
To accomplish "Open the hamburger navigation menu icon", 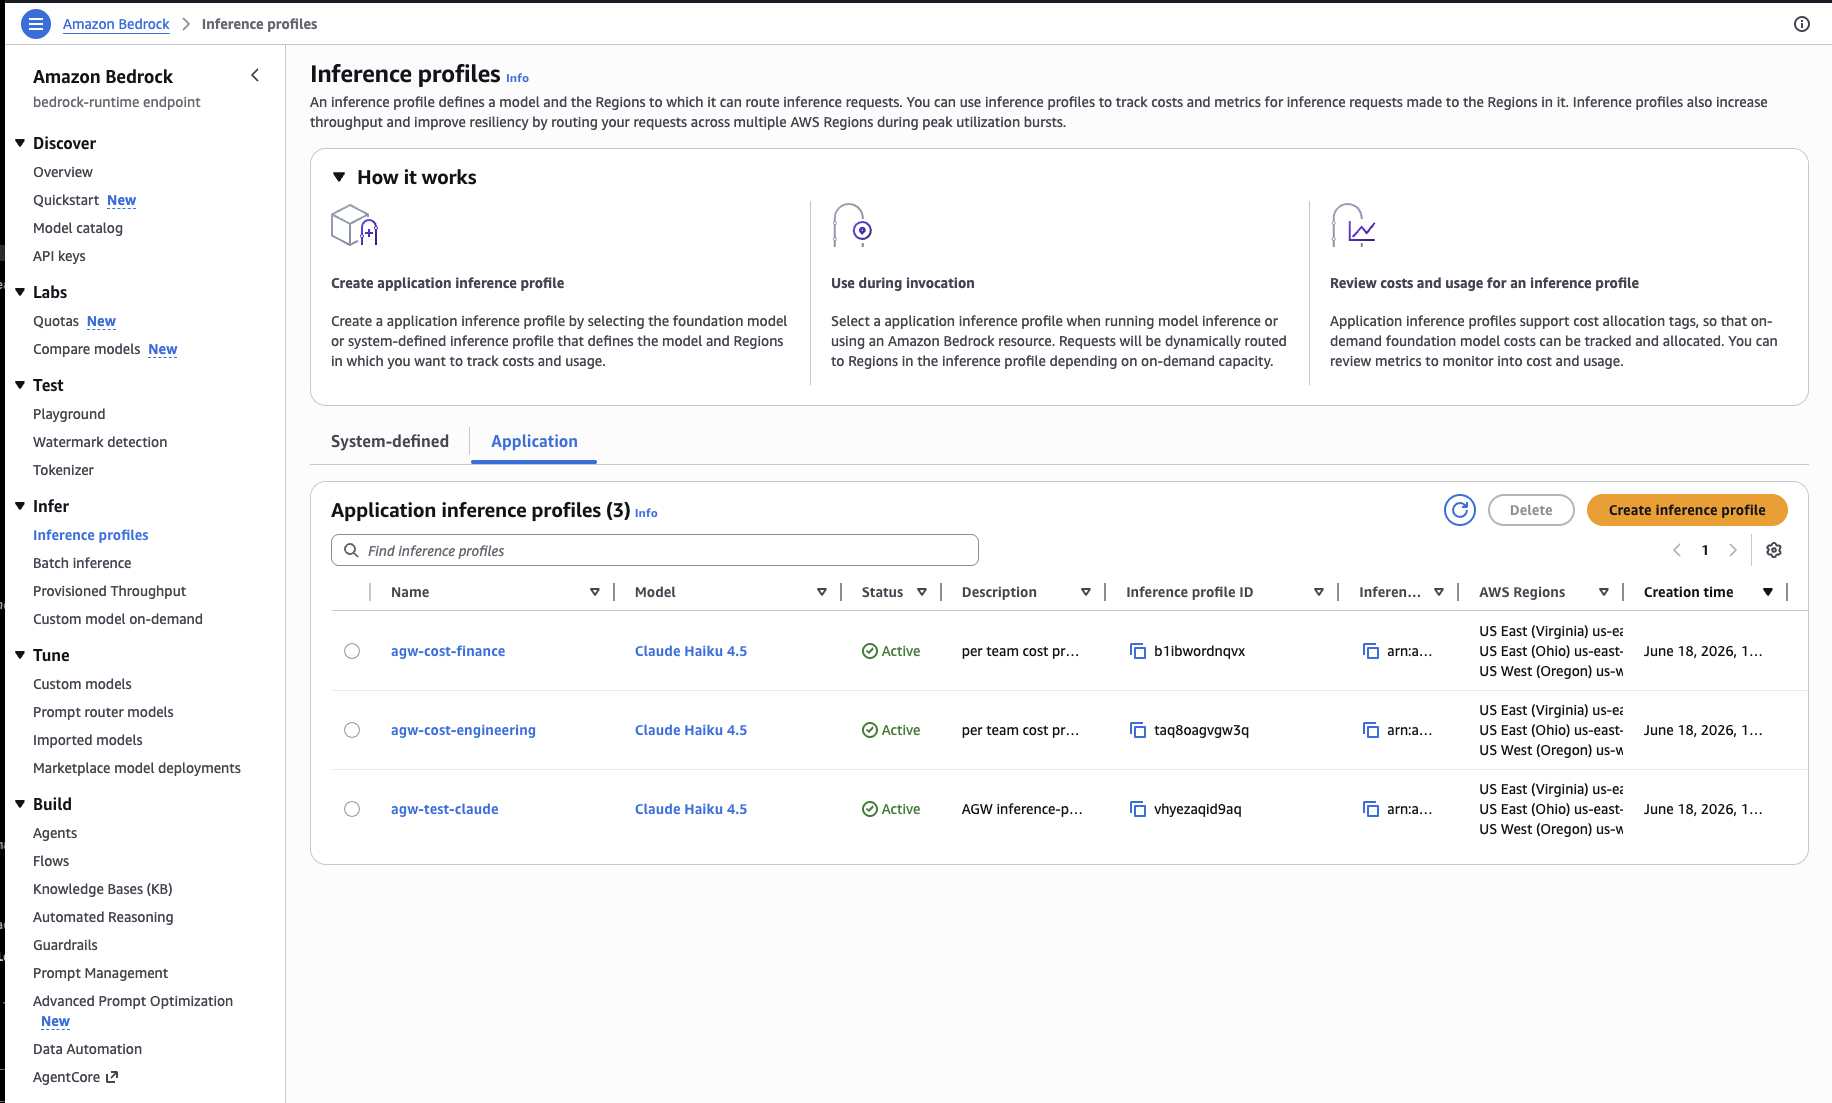I will tap(36, 24).
